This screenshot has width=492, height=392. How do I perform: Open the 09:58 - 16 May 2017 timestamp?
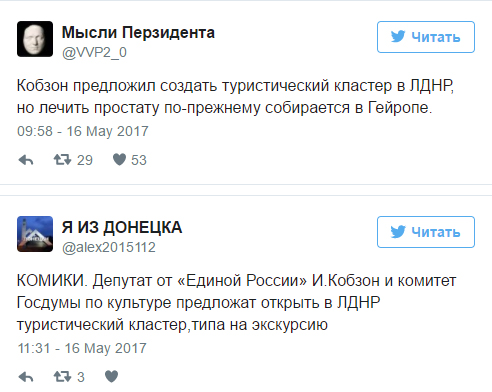point(83,131)
